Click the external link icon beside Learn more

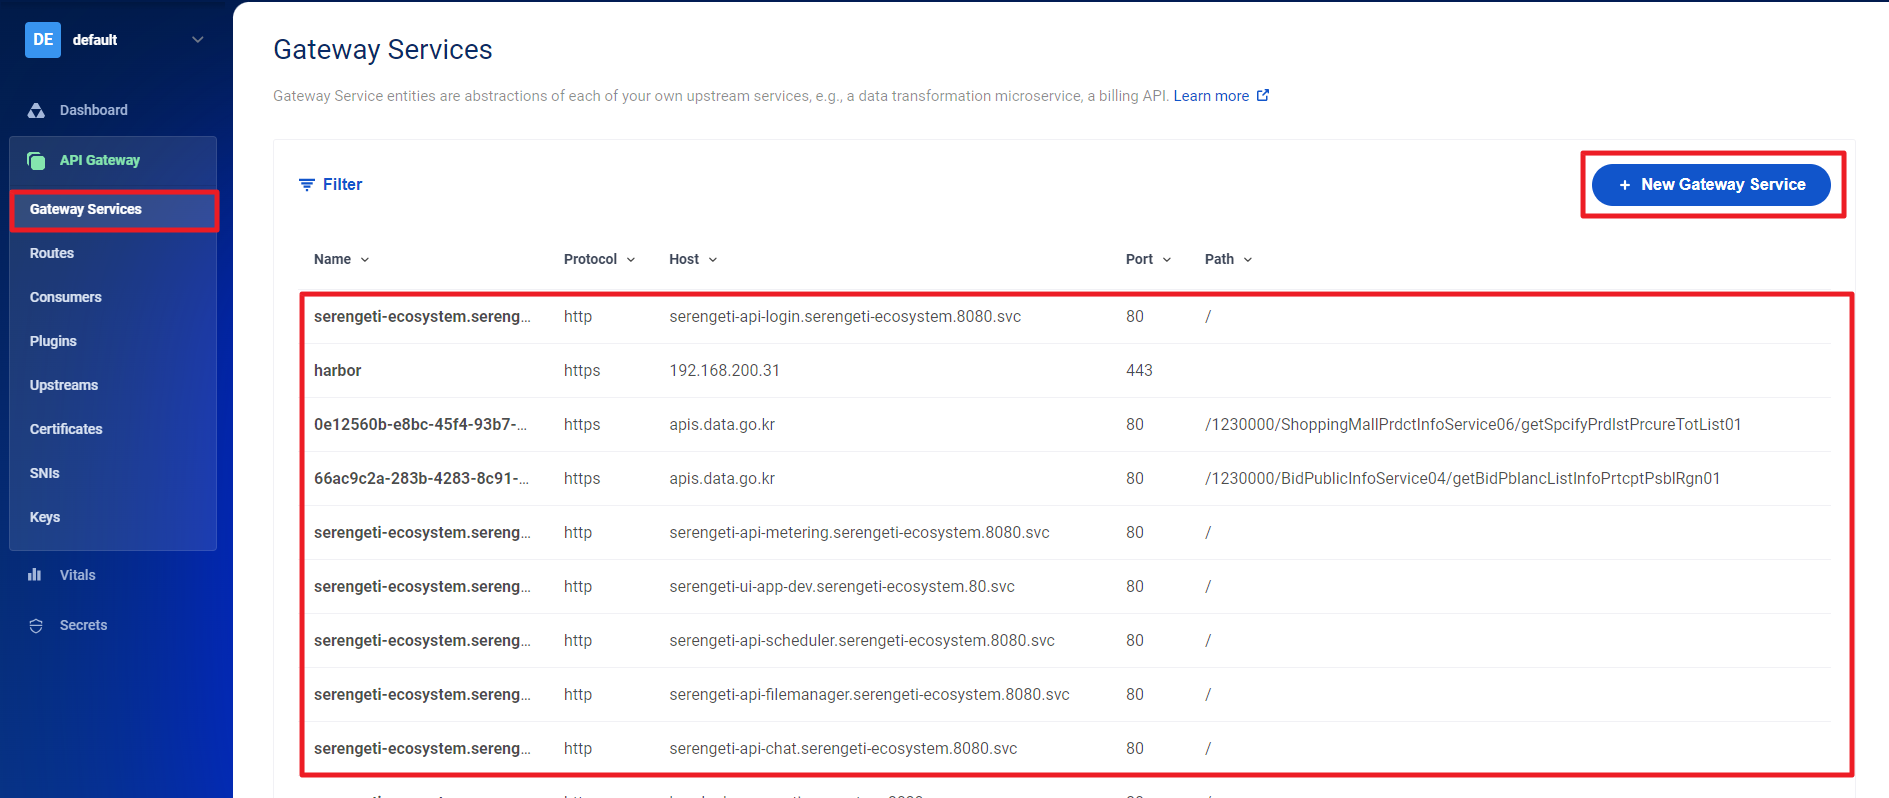click(1263, 96)
